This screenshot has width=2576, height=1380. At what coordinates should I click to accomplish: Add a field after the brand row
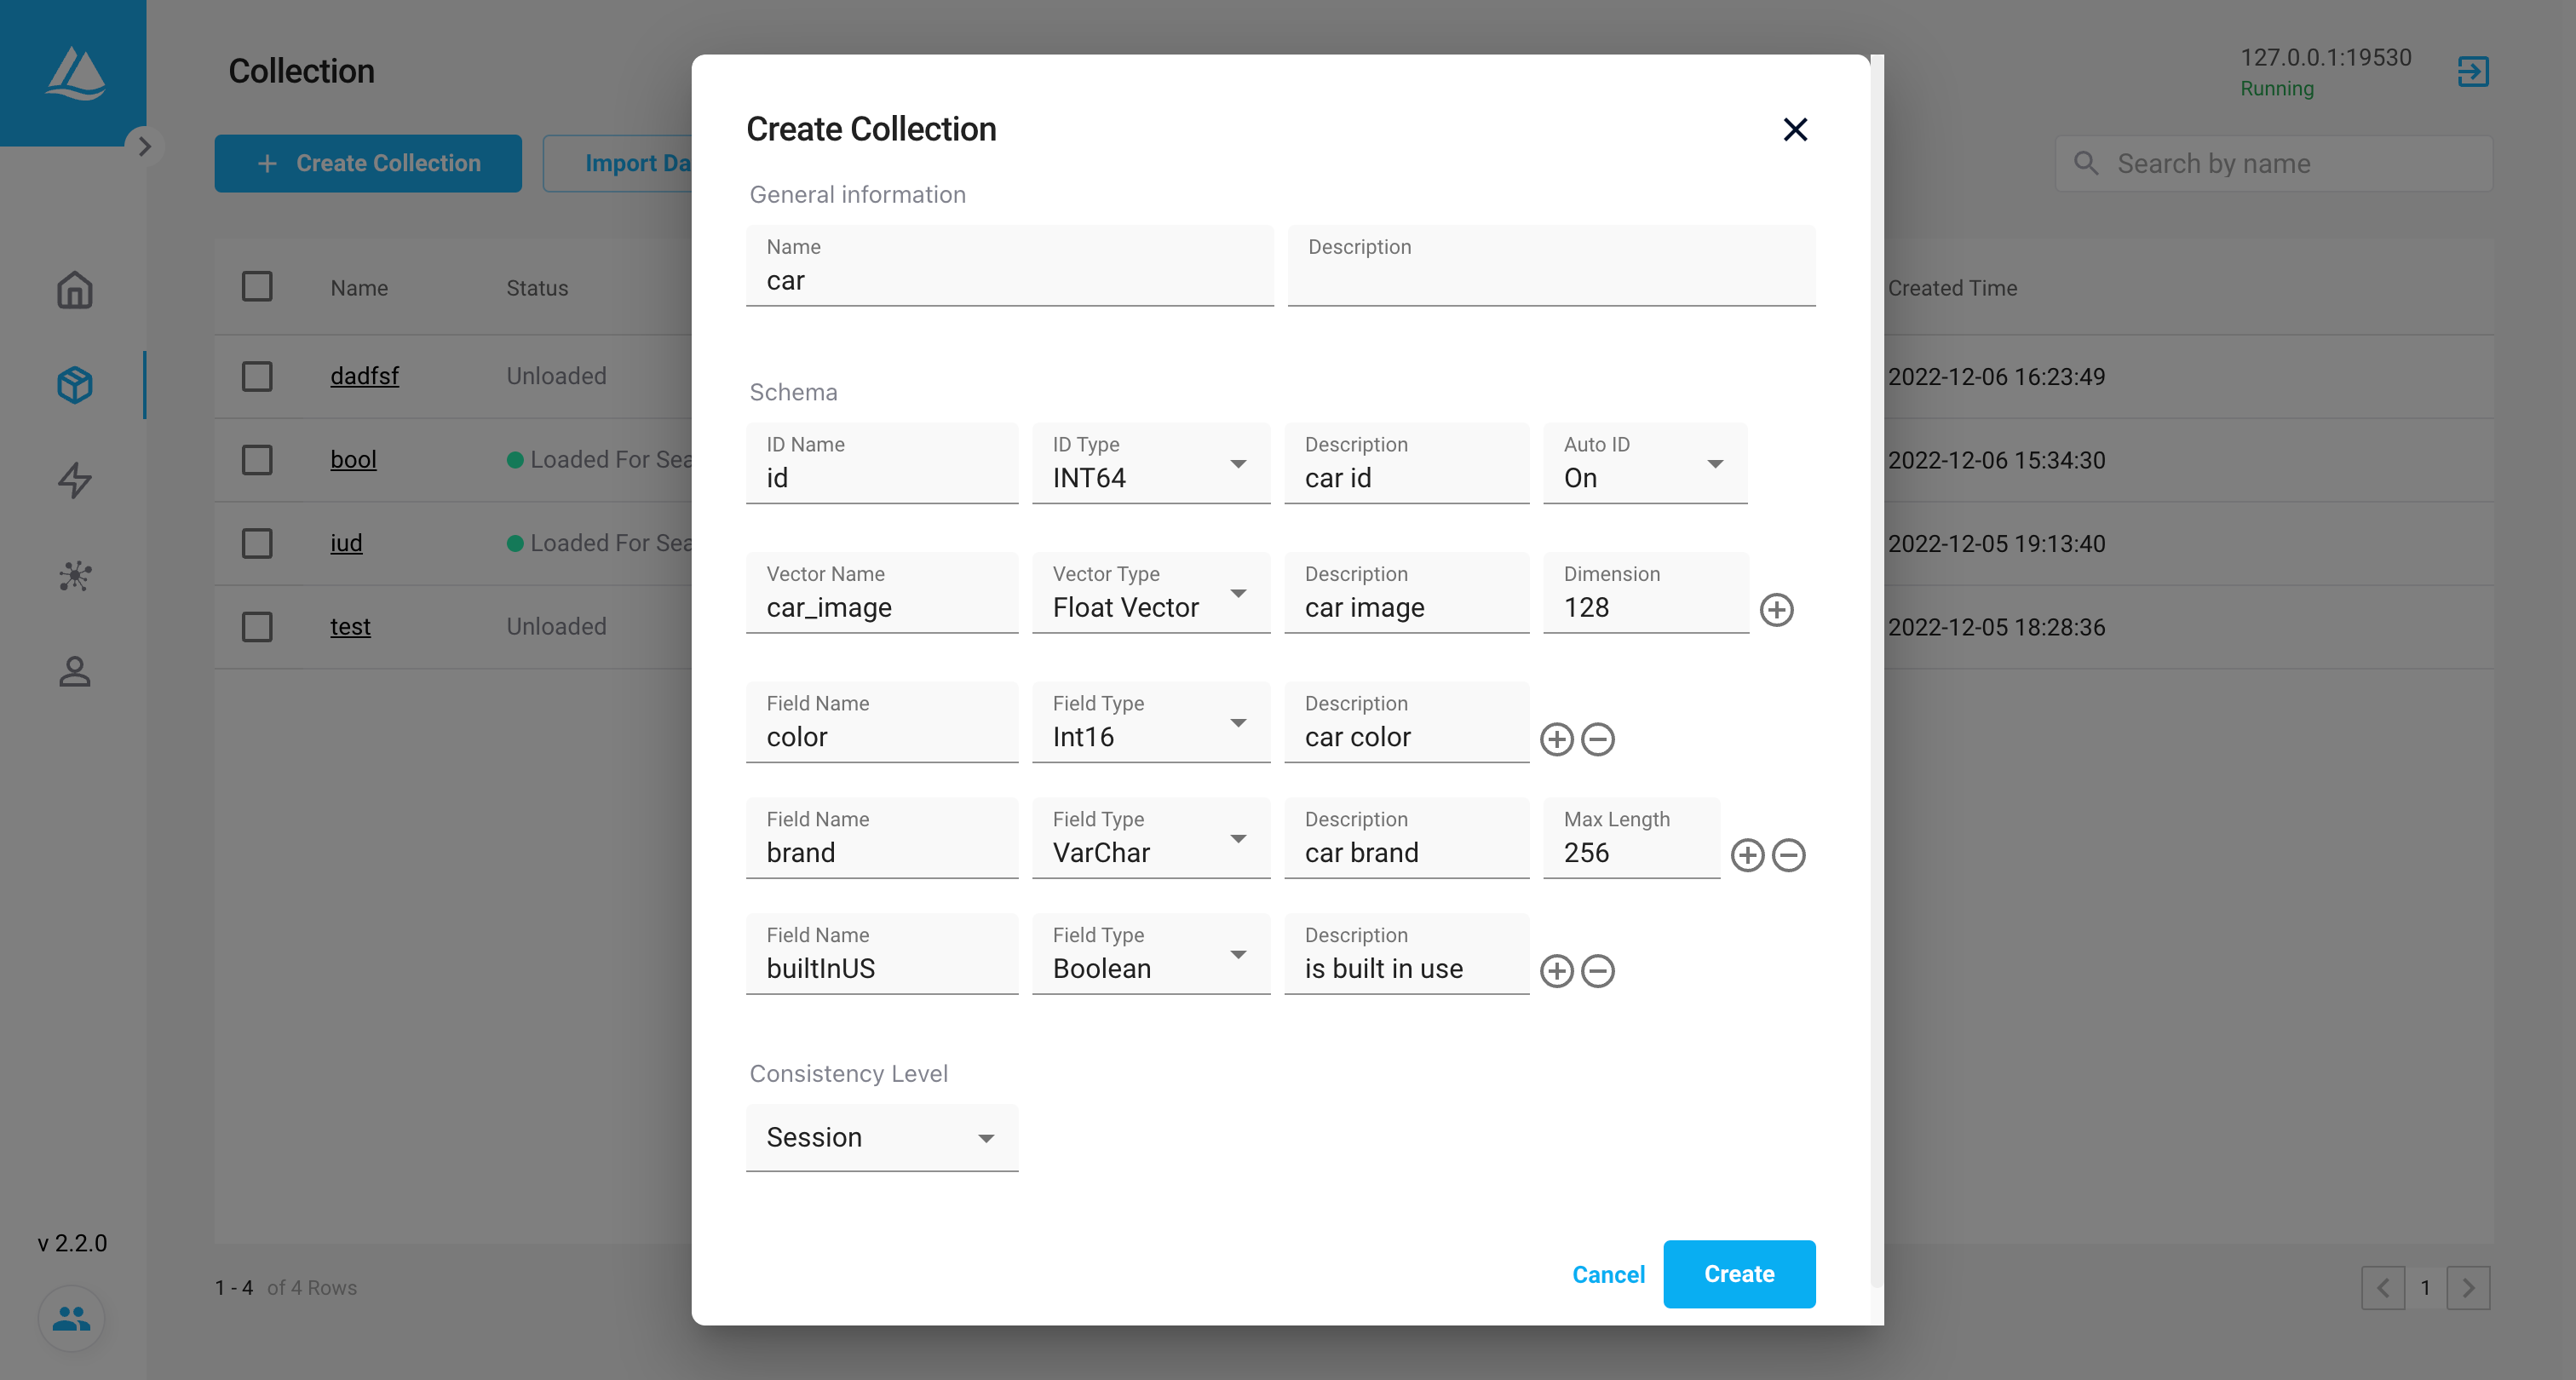tap(1747, 855)
